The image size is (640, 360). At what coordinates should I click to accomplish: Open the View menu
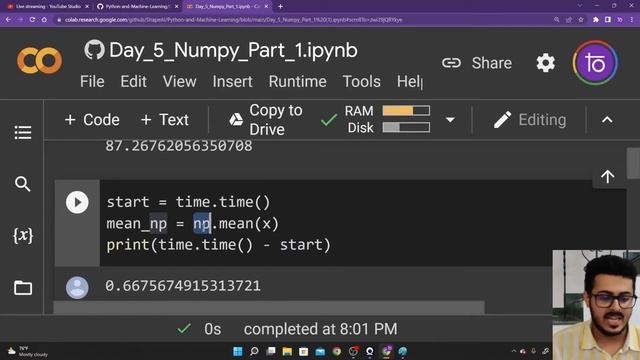pyautogui.click(x=180, y=82)
